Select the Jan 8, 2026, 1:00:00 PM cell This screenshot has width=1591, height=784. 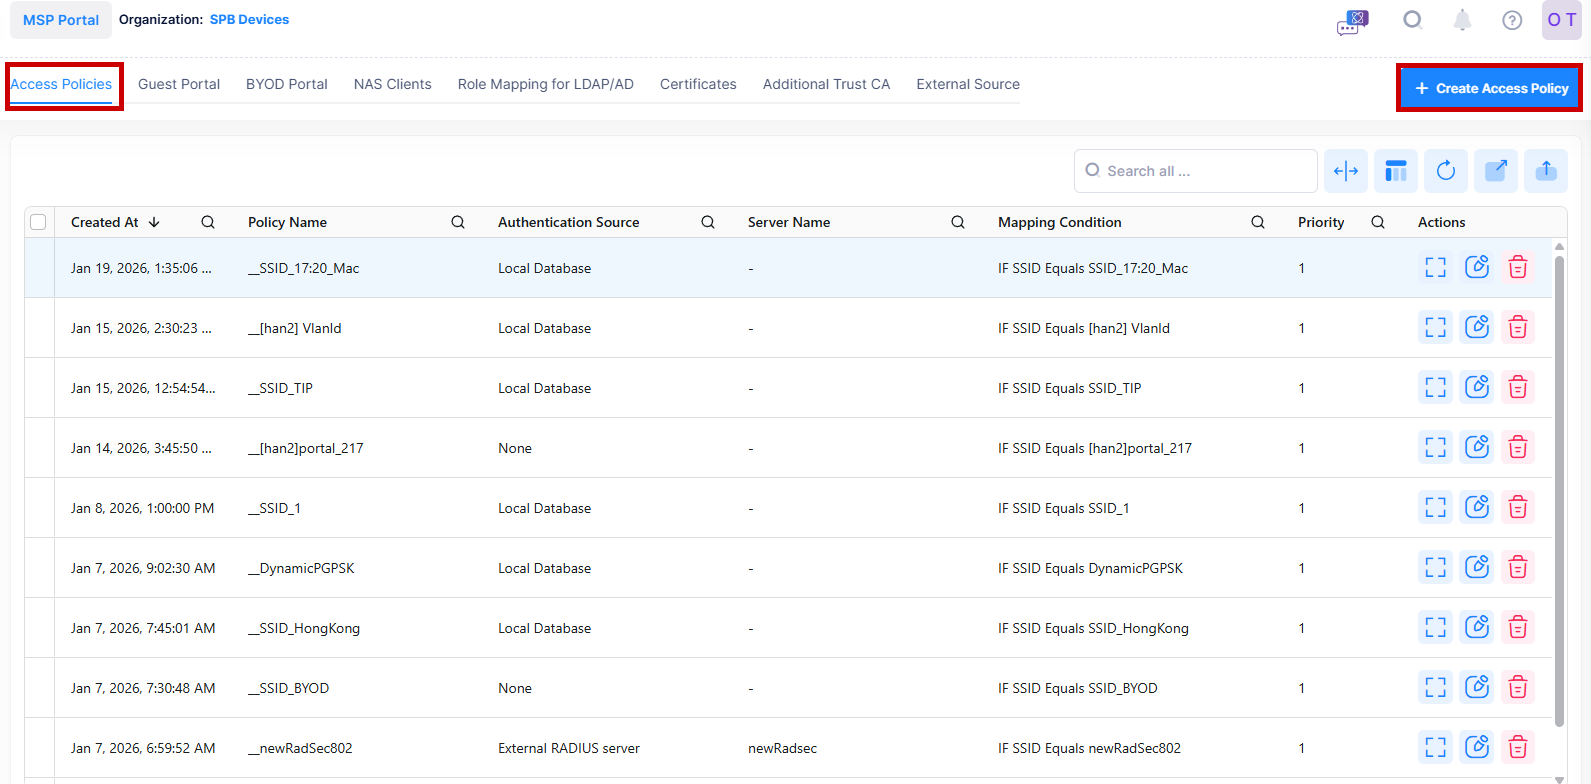(x=143, y=508)
